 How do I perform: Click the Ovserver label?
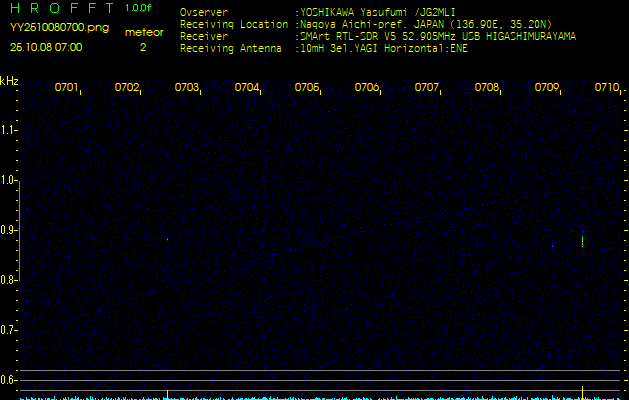[204, 13]
